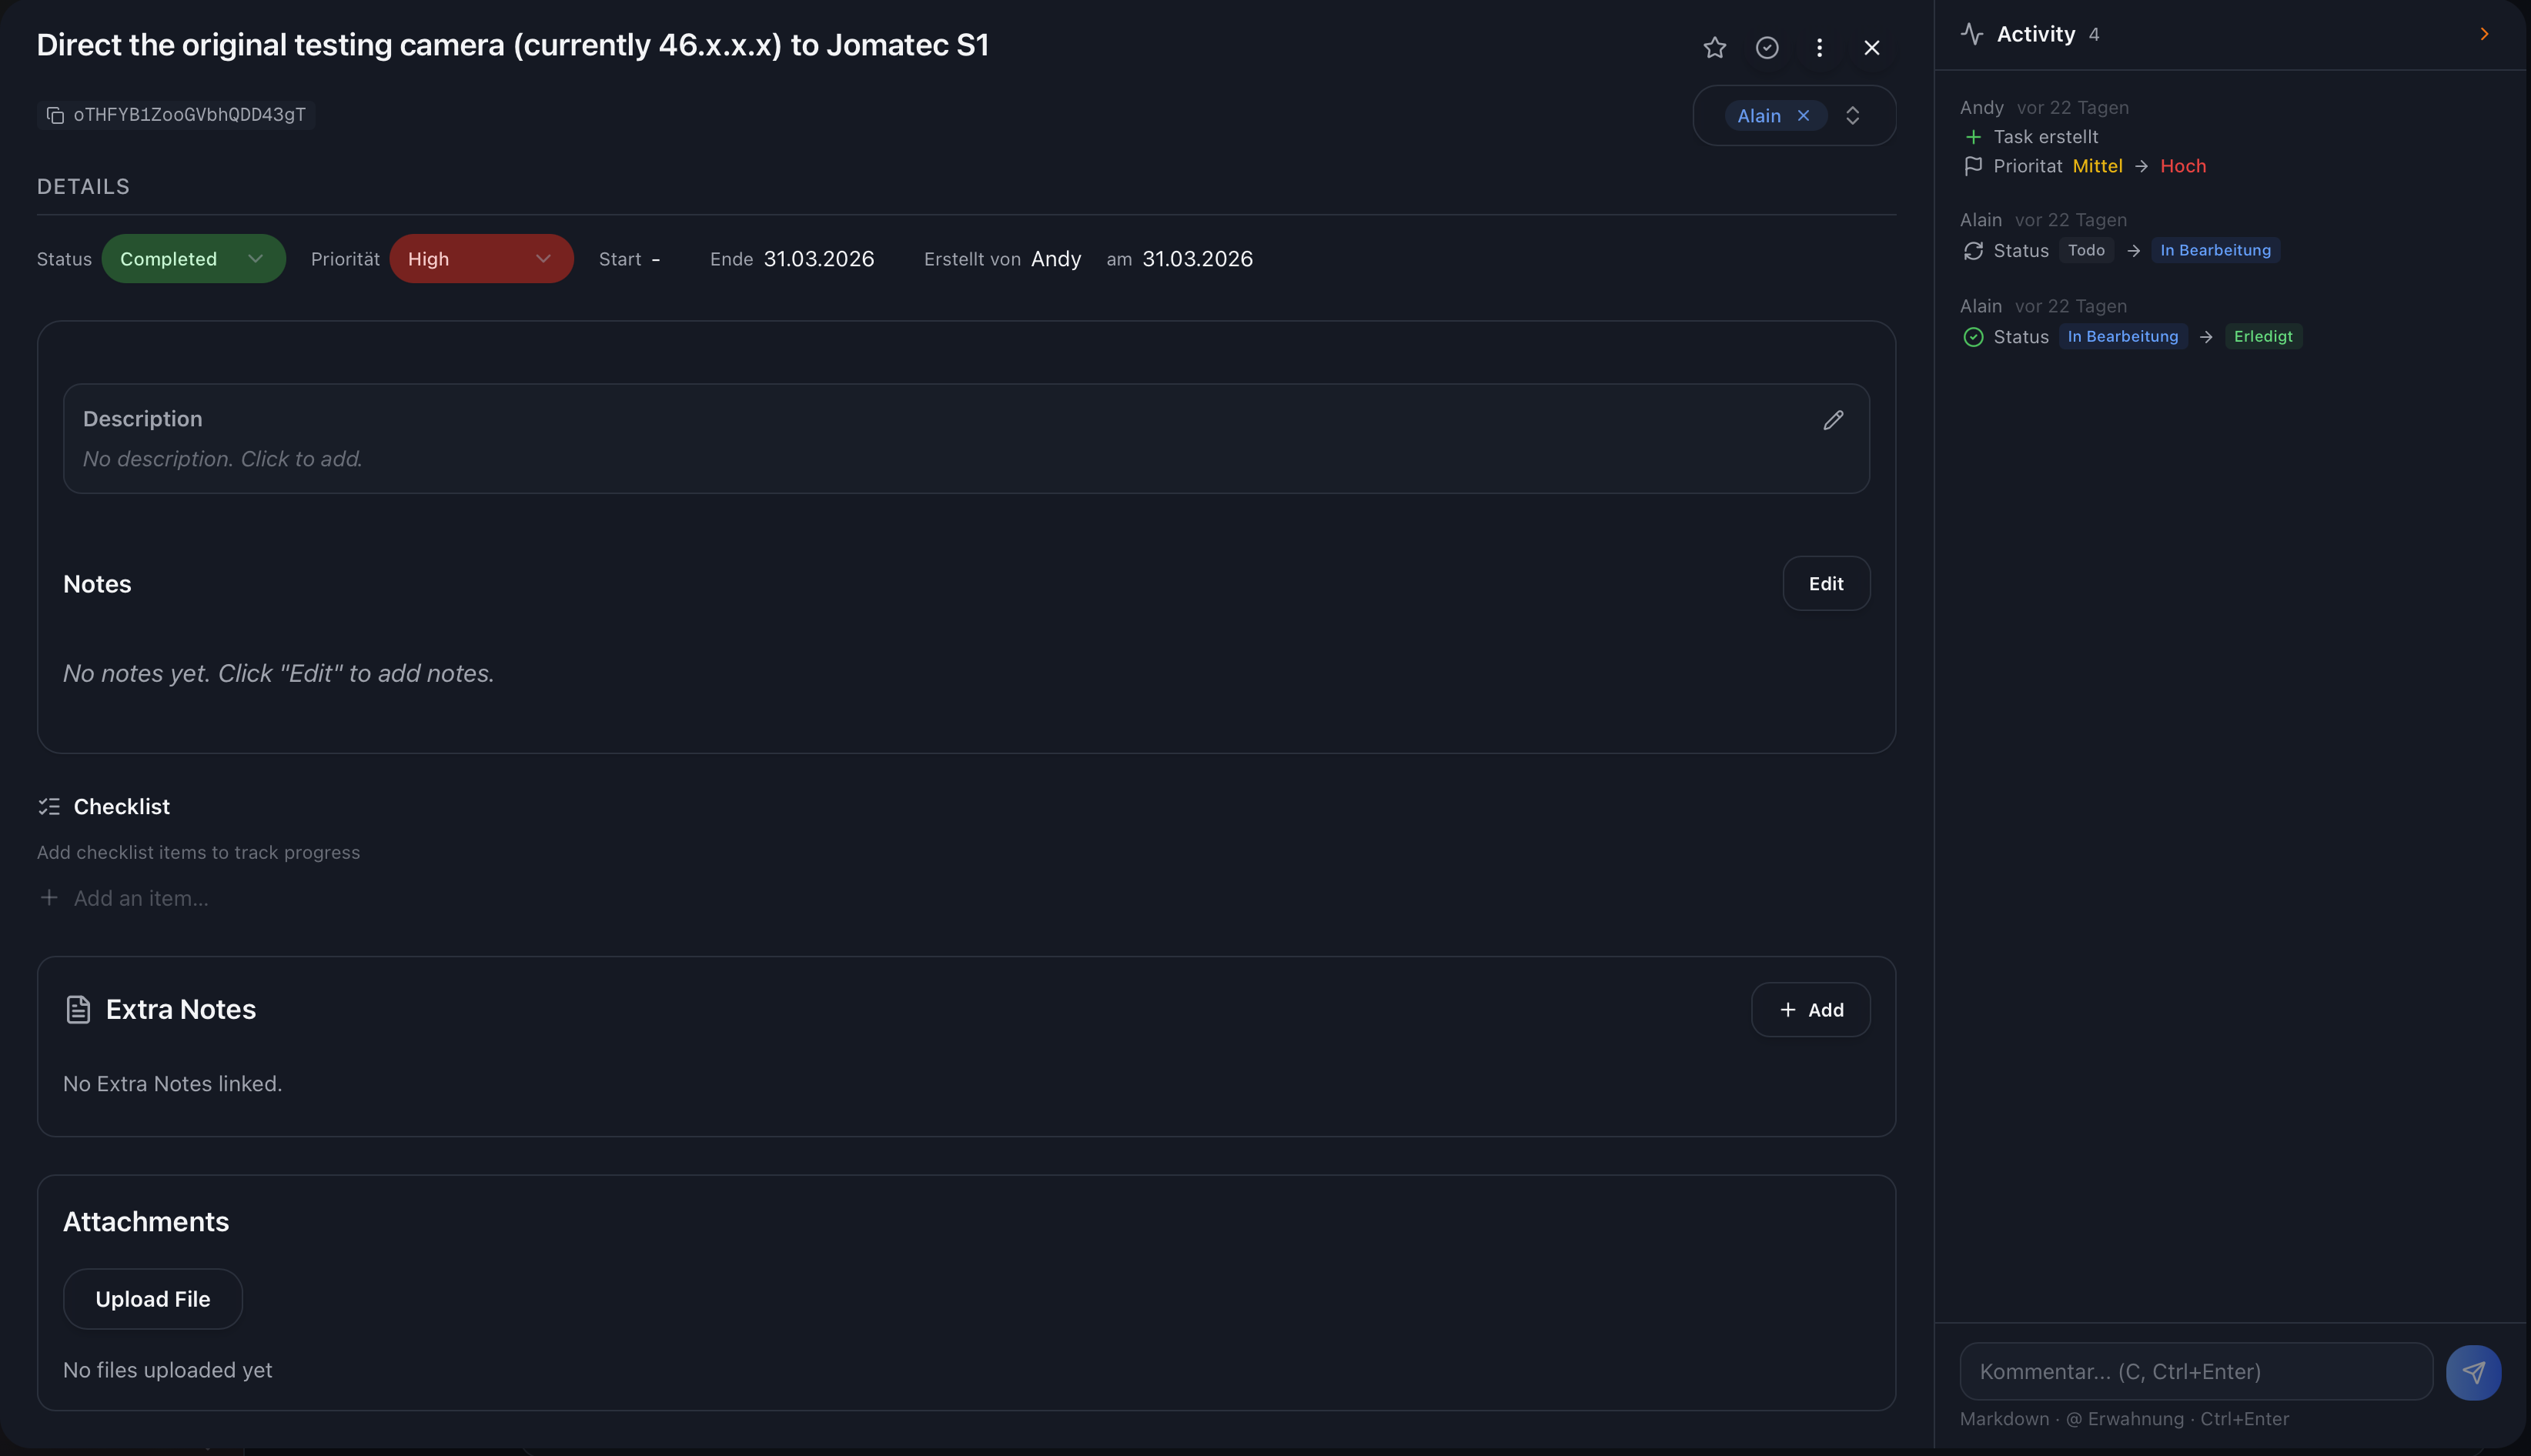Send comment with paper plane icon

tap(2473, 1372)
